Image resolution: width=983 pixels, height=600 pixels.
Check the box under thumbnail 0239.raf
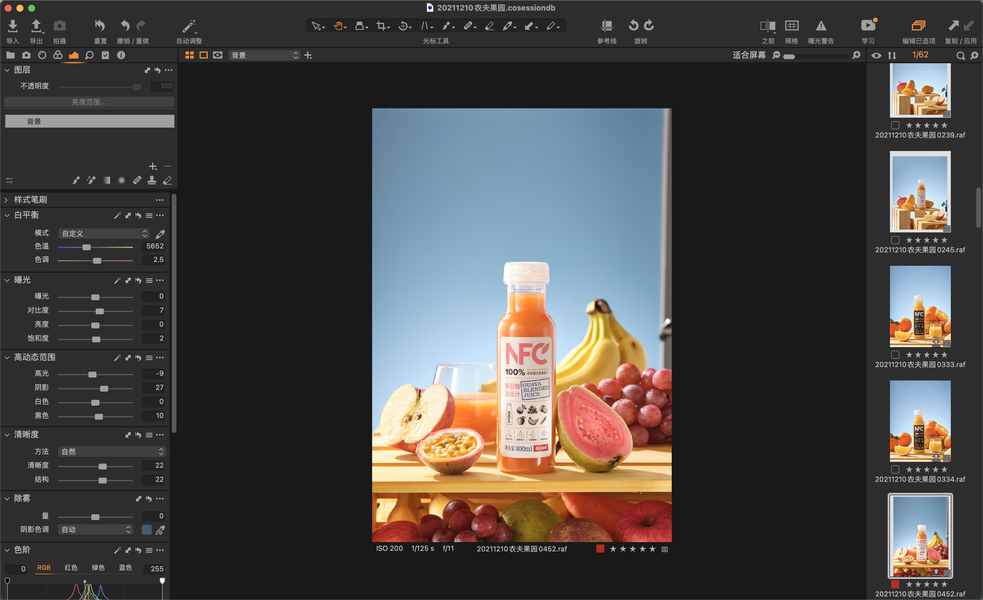[x=895, y=125]
